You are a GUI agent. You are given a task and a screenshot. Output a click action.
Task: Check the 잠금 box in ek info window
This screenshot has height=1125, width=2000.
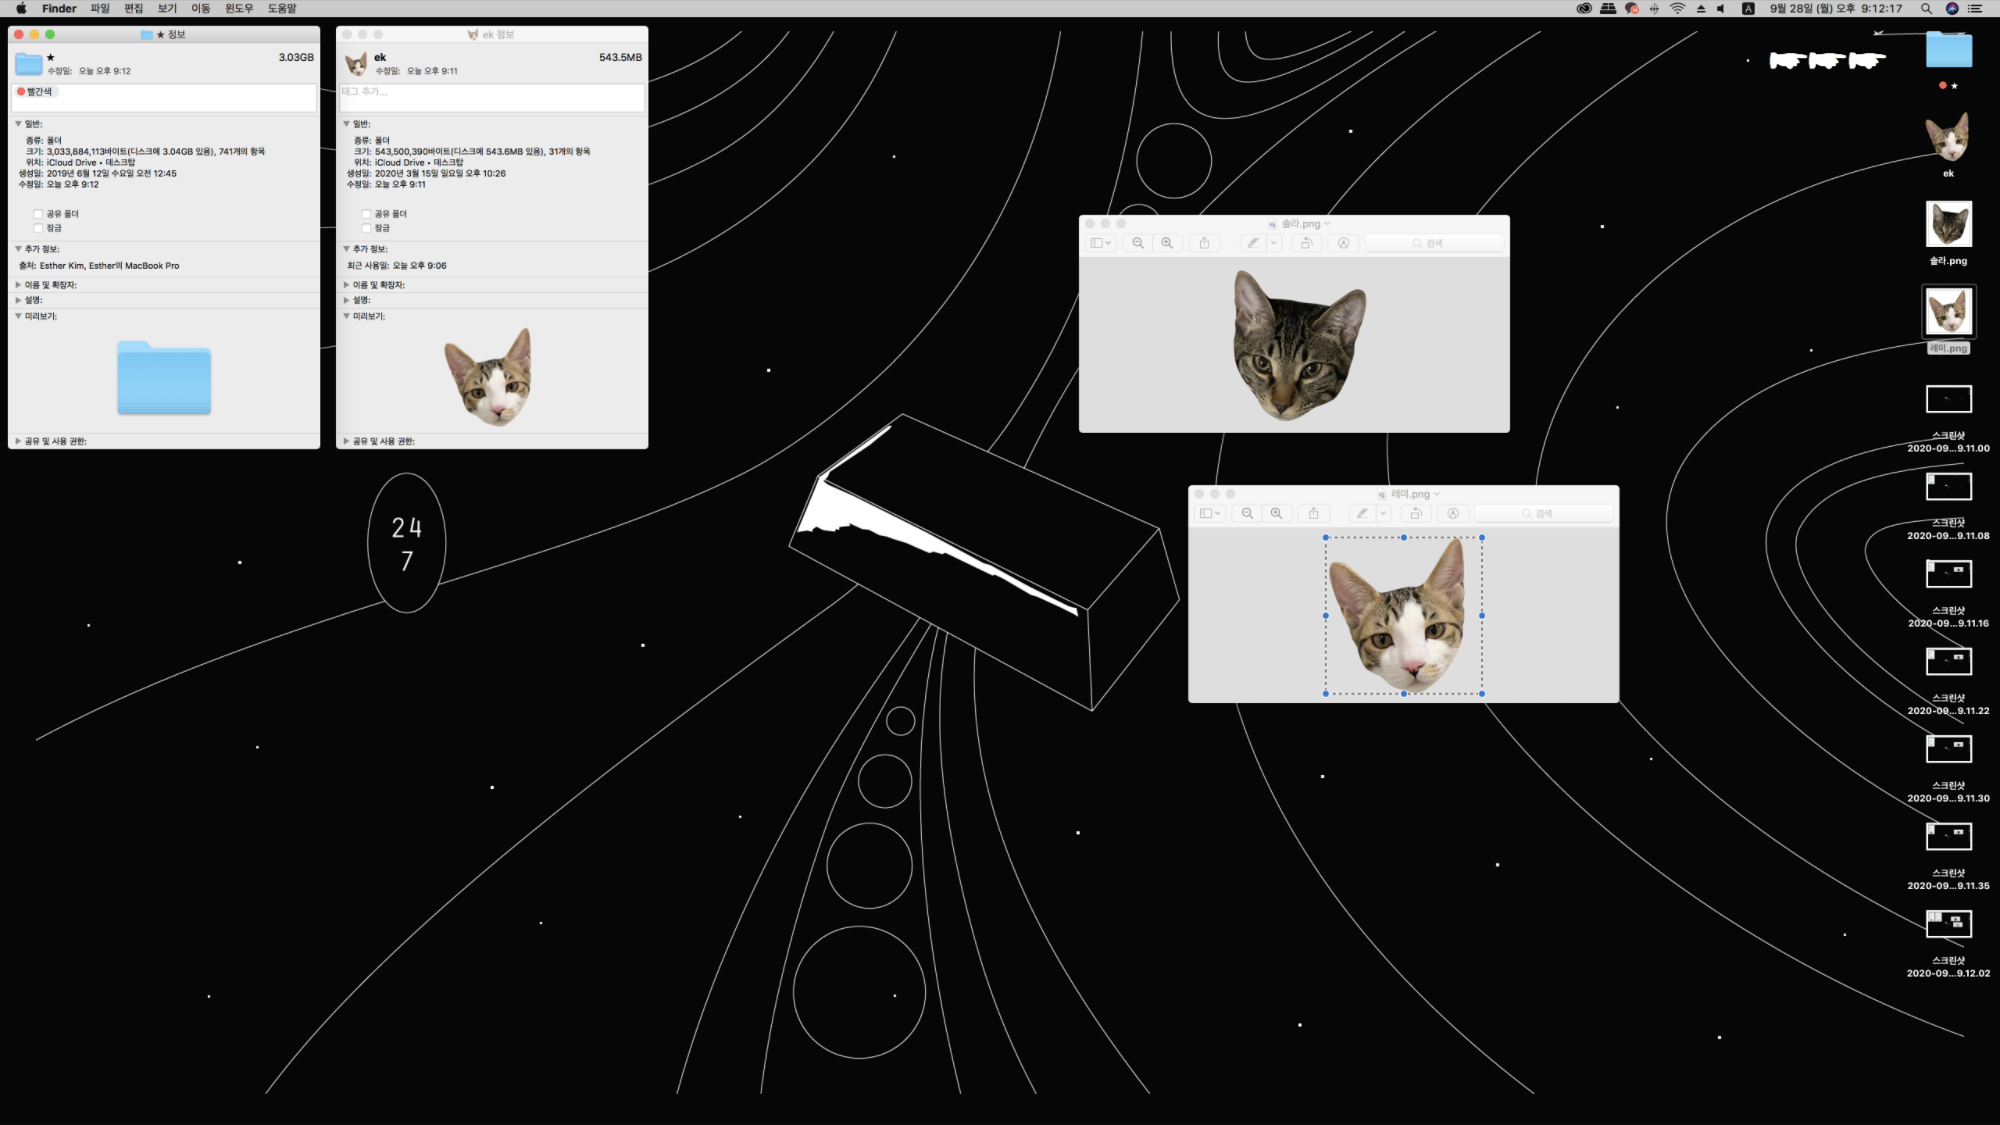pos(366,228)
